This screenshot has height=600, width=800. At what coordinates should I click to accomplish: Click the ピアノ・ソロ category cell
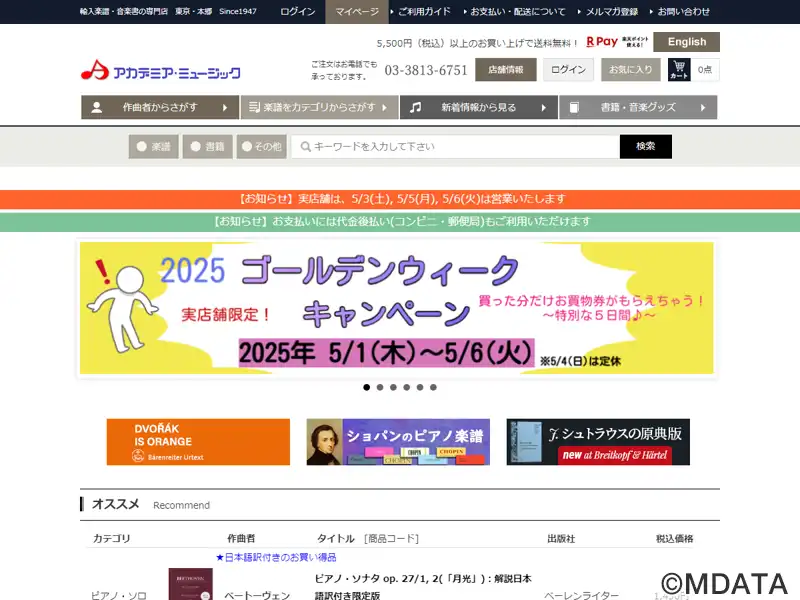118,595
